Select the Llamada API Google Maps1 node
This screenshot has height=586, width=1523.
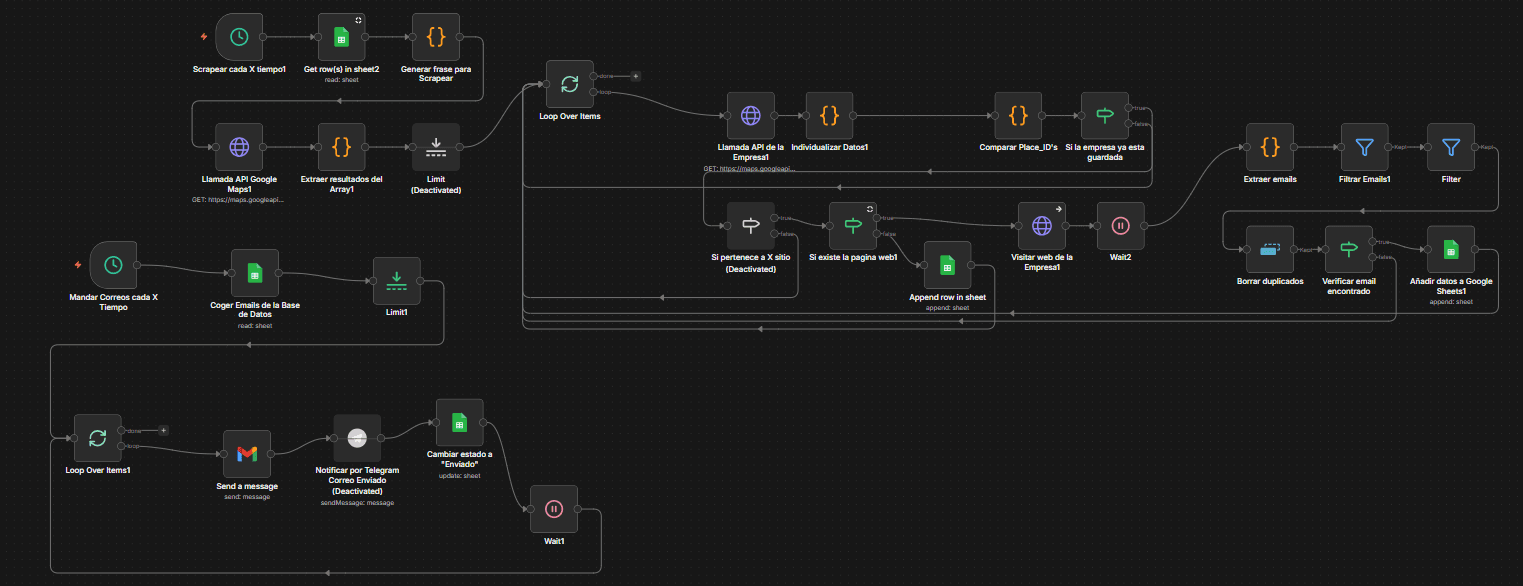click(239, 148)
